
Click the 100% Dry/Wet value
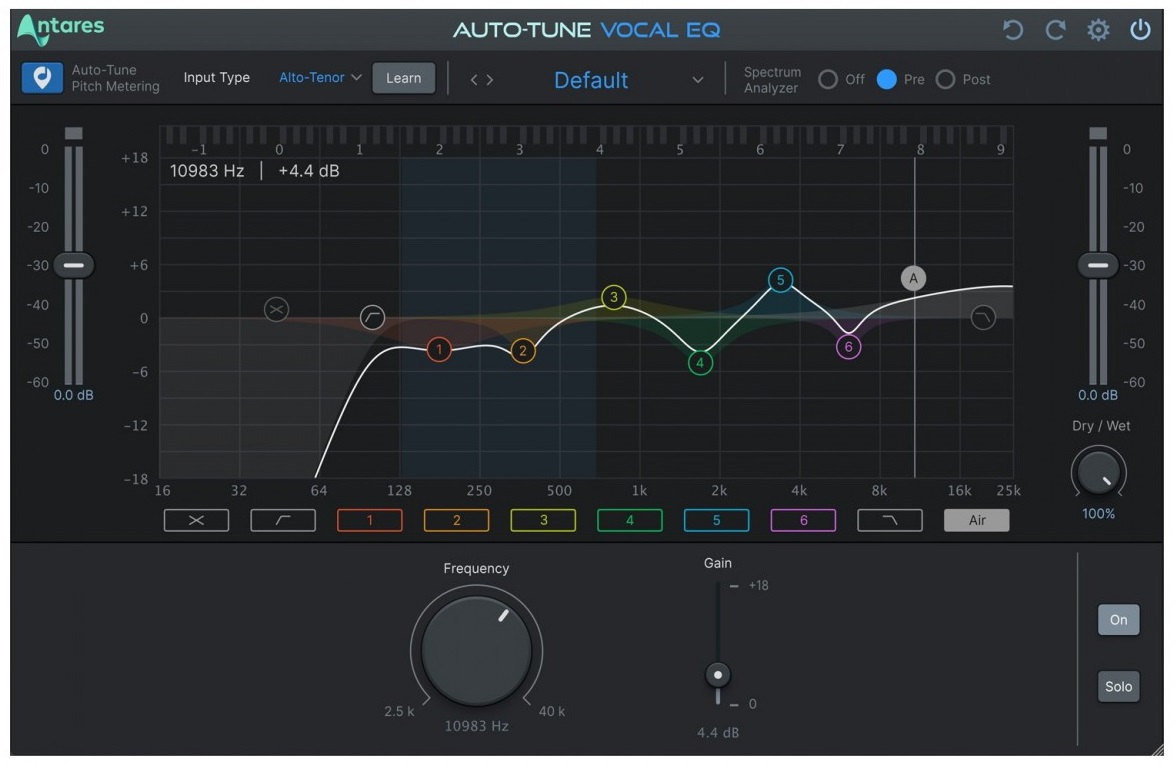click(1098, 514)
